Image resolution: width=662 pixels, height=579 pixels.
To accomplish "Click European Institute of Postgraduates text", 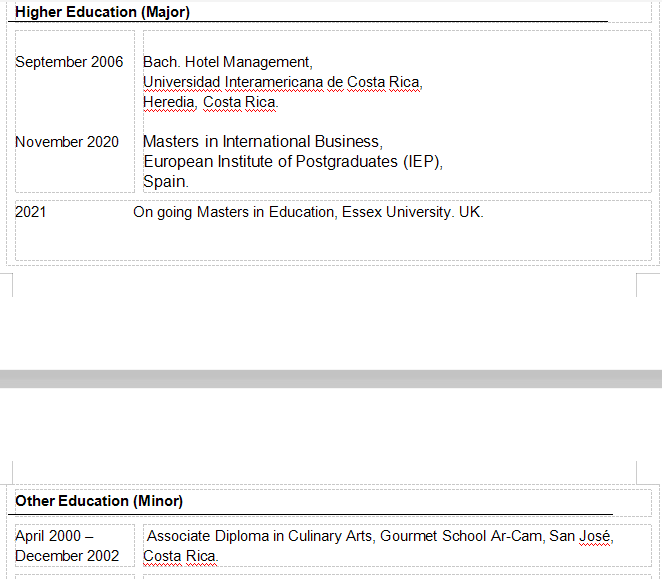I will click(x=271, y=162).
